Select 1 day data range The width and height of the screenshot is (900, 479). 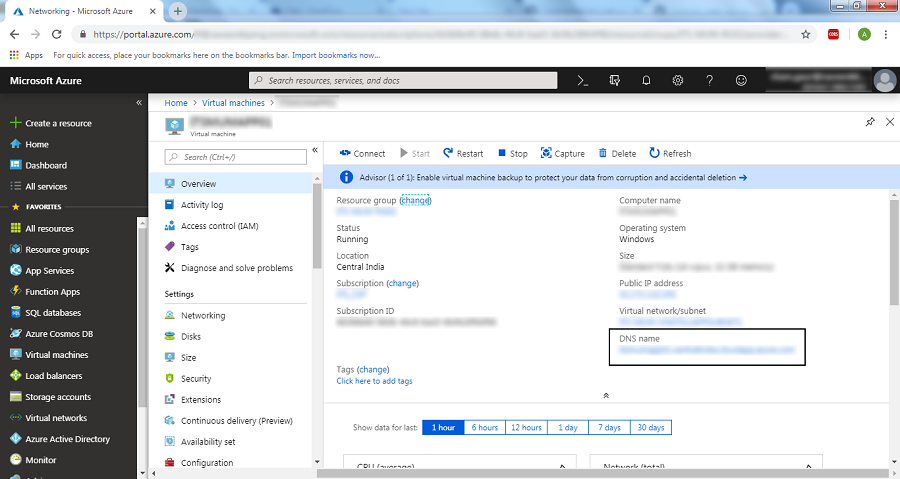click(568, 427)
